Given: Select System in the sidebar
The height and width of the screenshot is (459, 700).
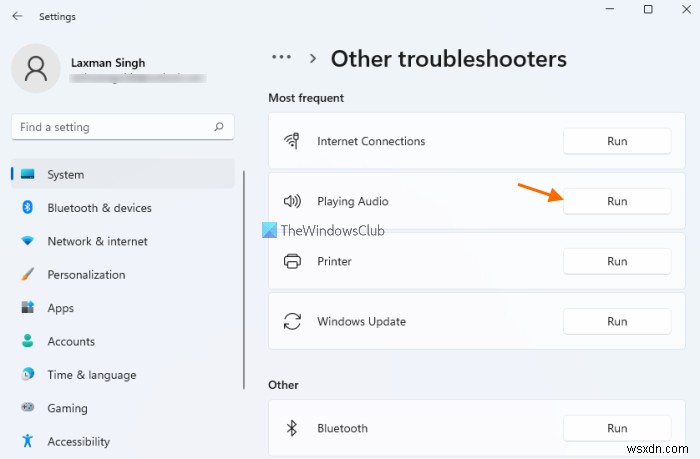Looking at the screenshot, I should tap(66, 174).
